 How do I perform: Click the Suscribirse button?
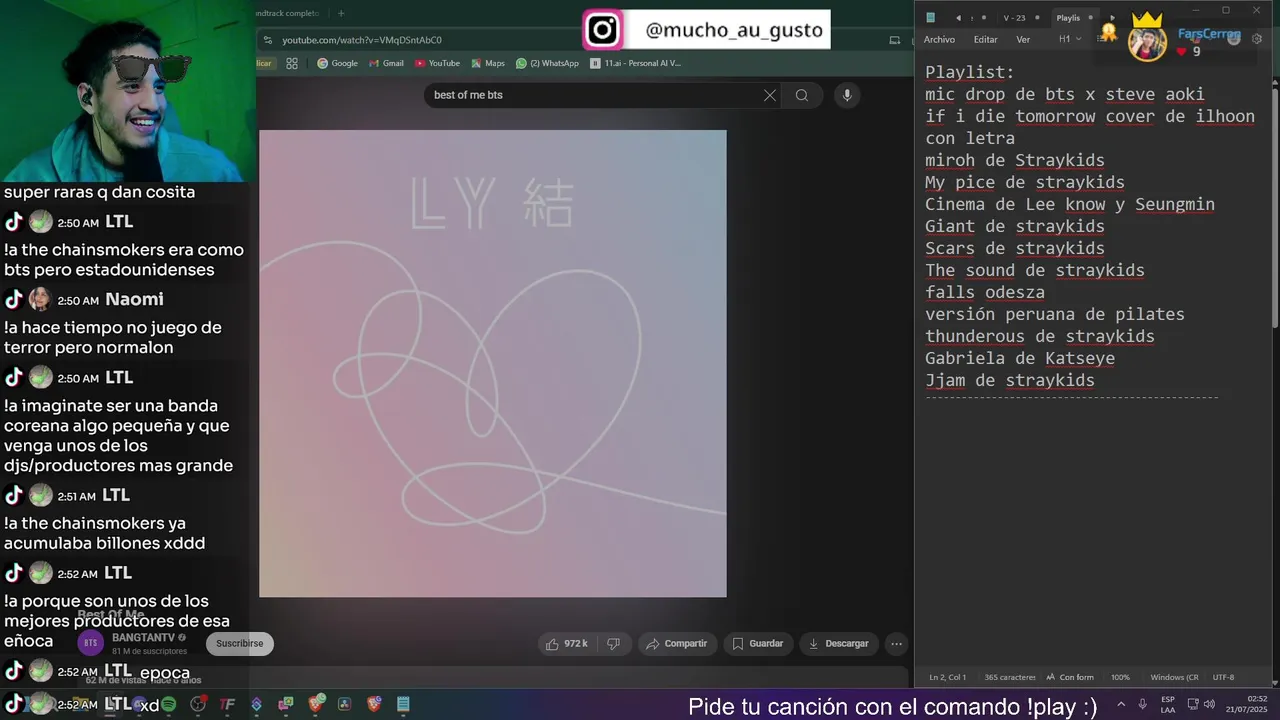[x=240, y=643]
